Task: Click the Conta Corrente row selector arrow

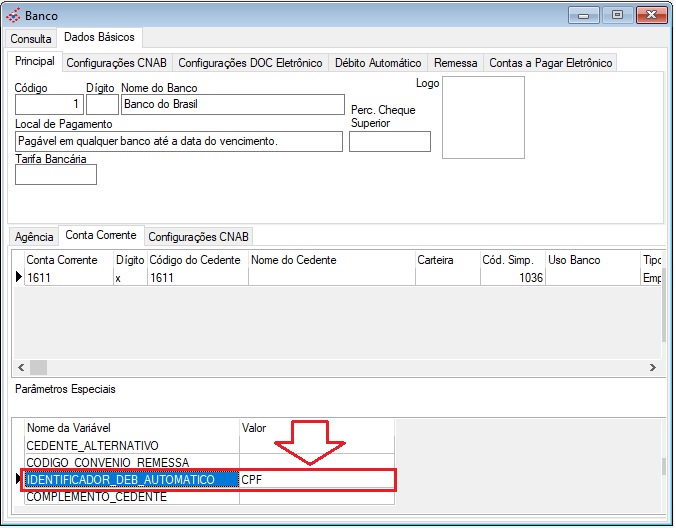Action: click(18, 279)
